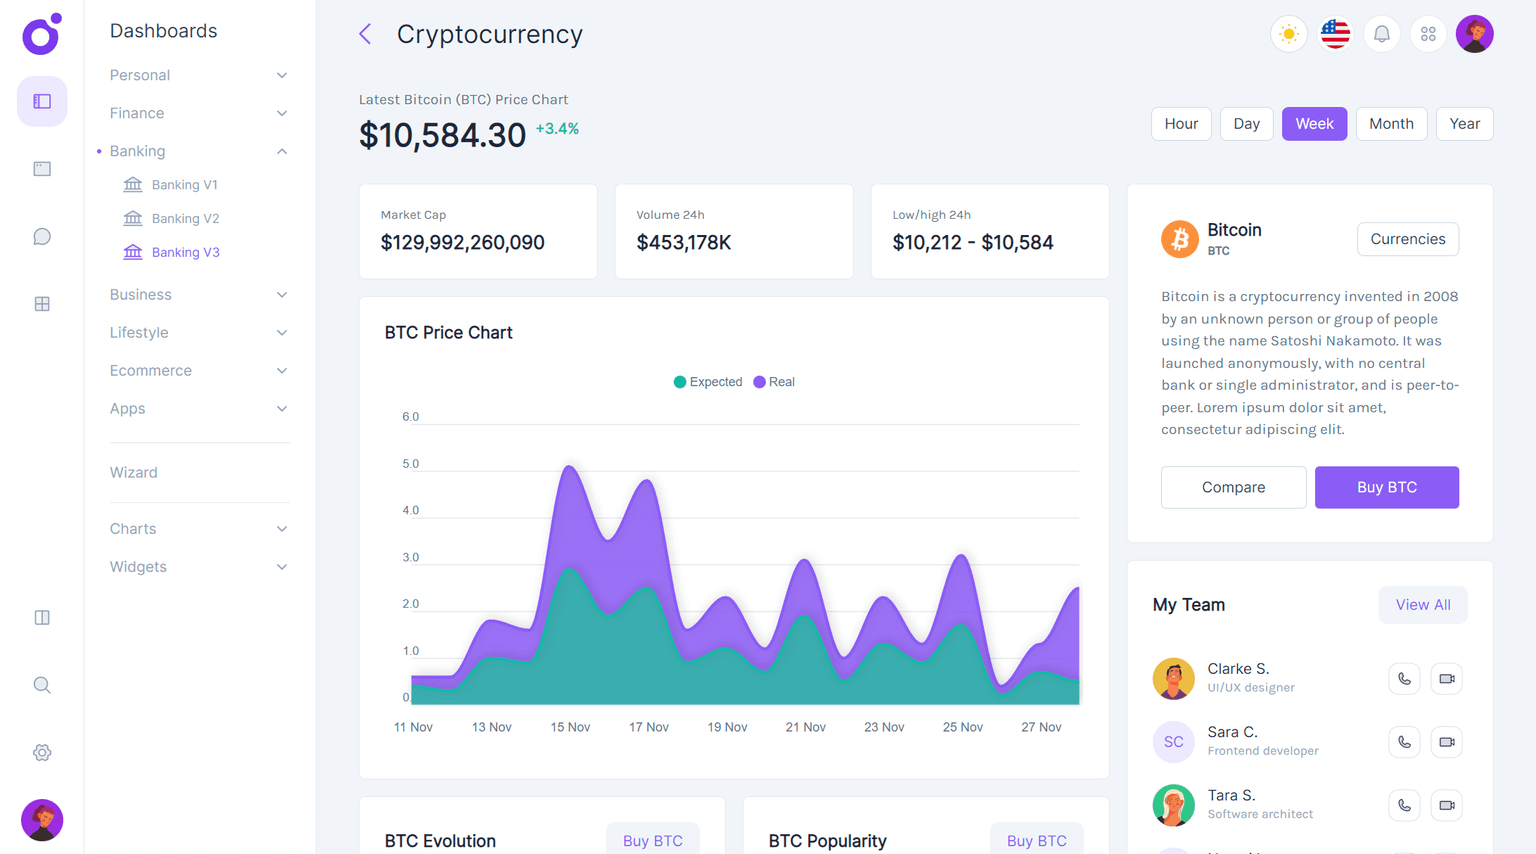This screenshot has height=854, width=1536.
Task: Toggle light theme with the sun icon
Action: tap(1288, 33)
